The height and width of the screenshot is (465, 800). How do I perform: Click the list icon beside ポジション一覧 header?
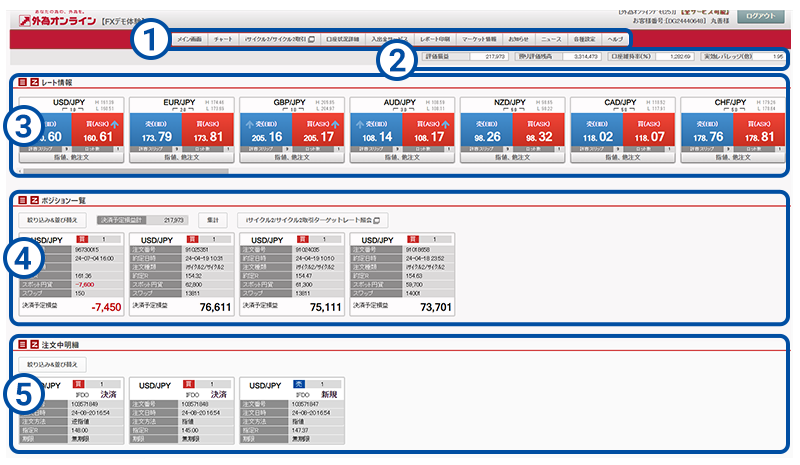22,200
